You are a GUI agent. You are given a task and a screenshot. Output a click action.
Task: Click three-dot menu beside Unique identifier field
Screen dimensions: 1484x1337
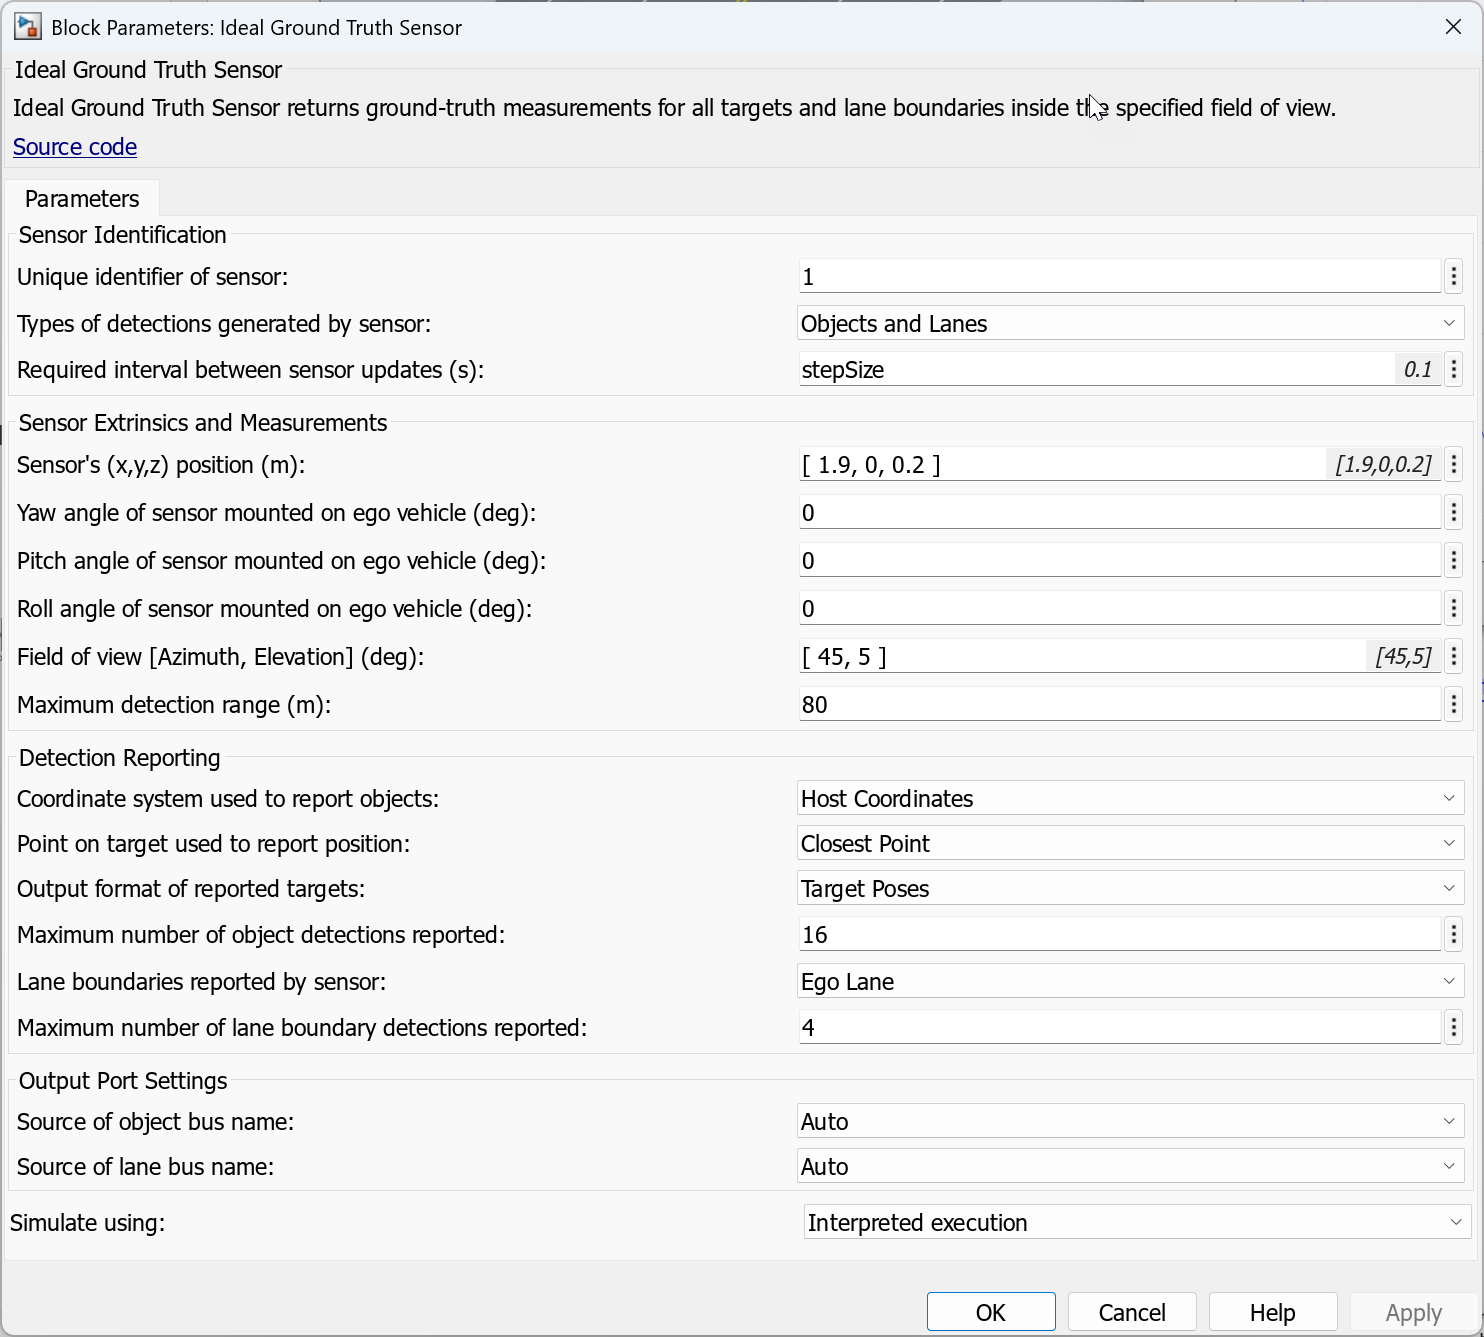(1453, 277)
